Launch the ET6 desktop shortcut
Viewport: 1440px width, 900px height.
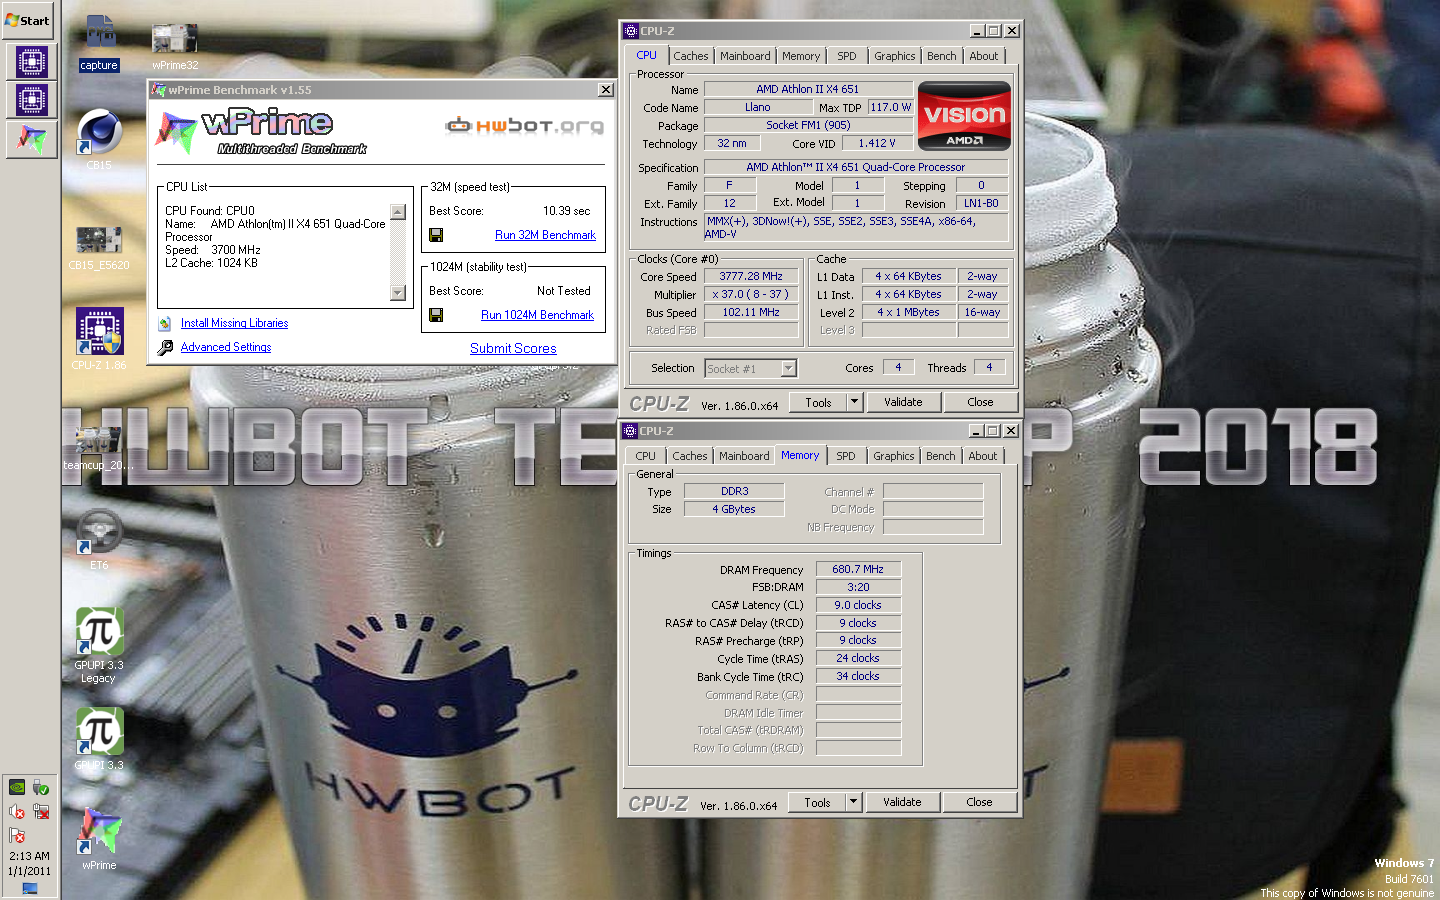coord(99,539)
